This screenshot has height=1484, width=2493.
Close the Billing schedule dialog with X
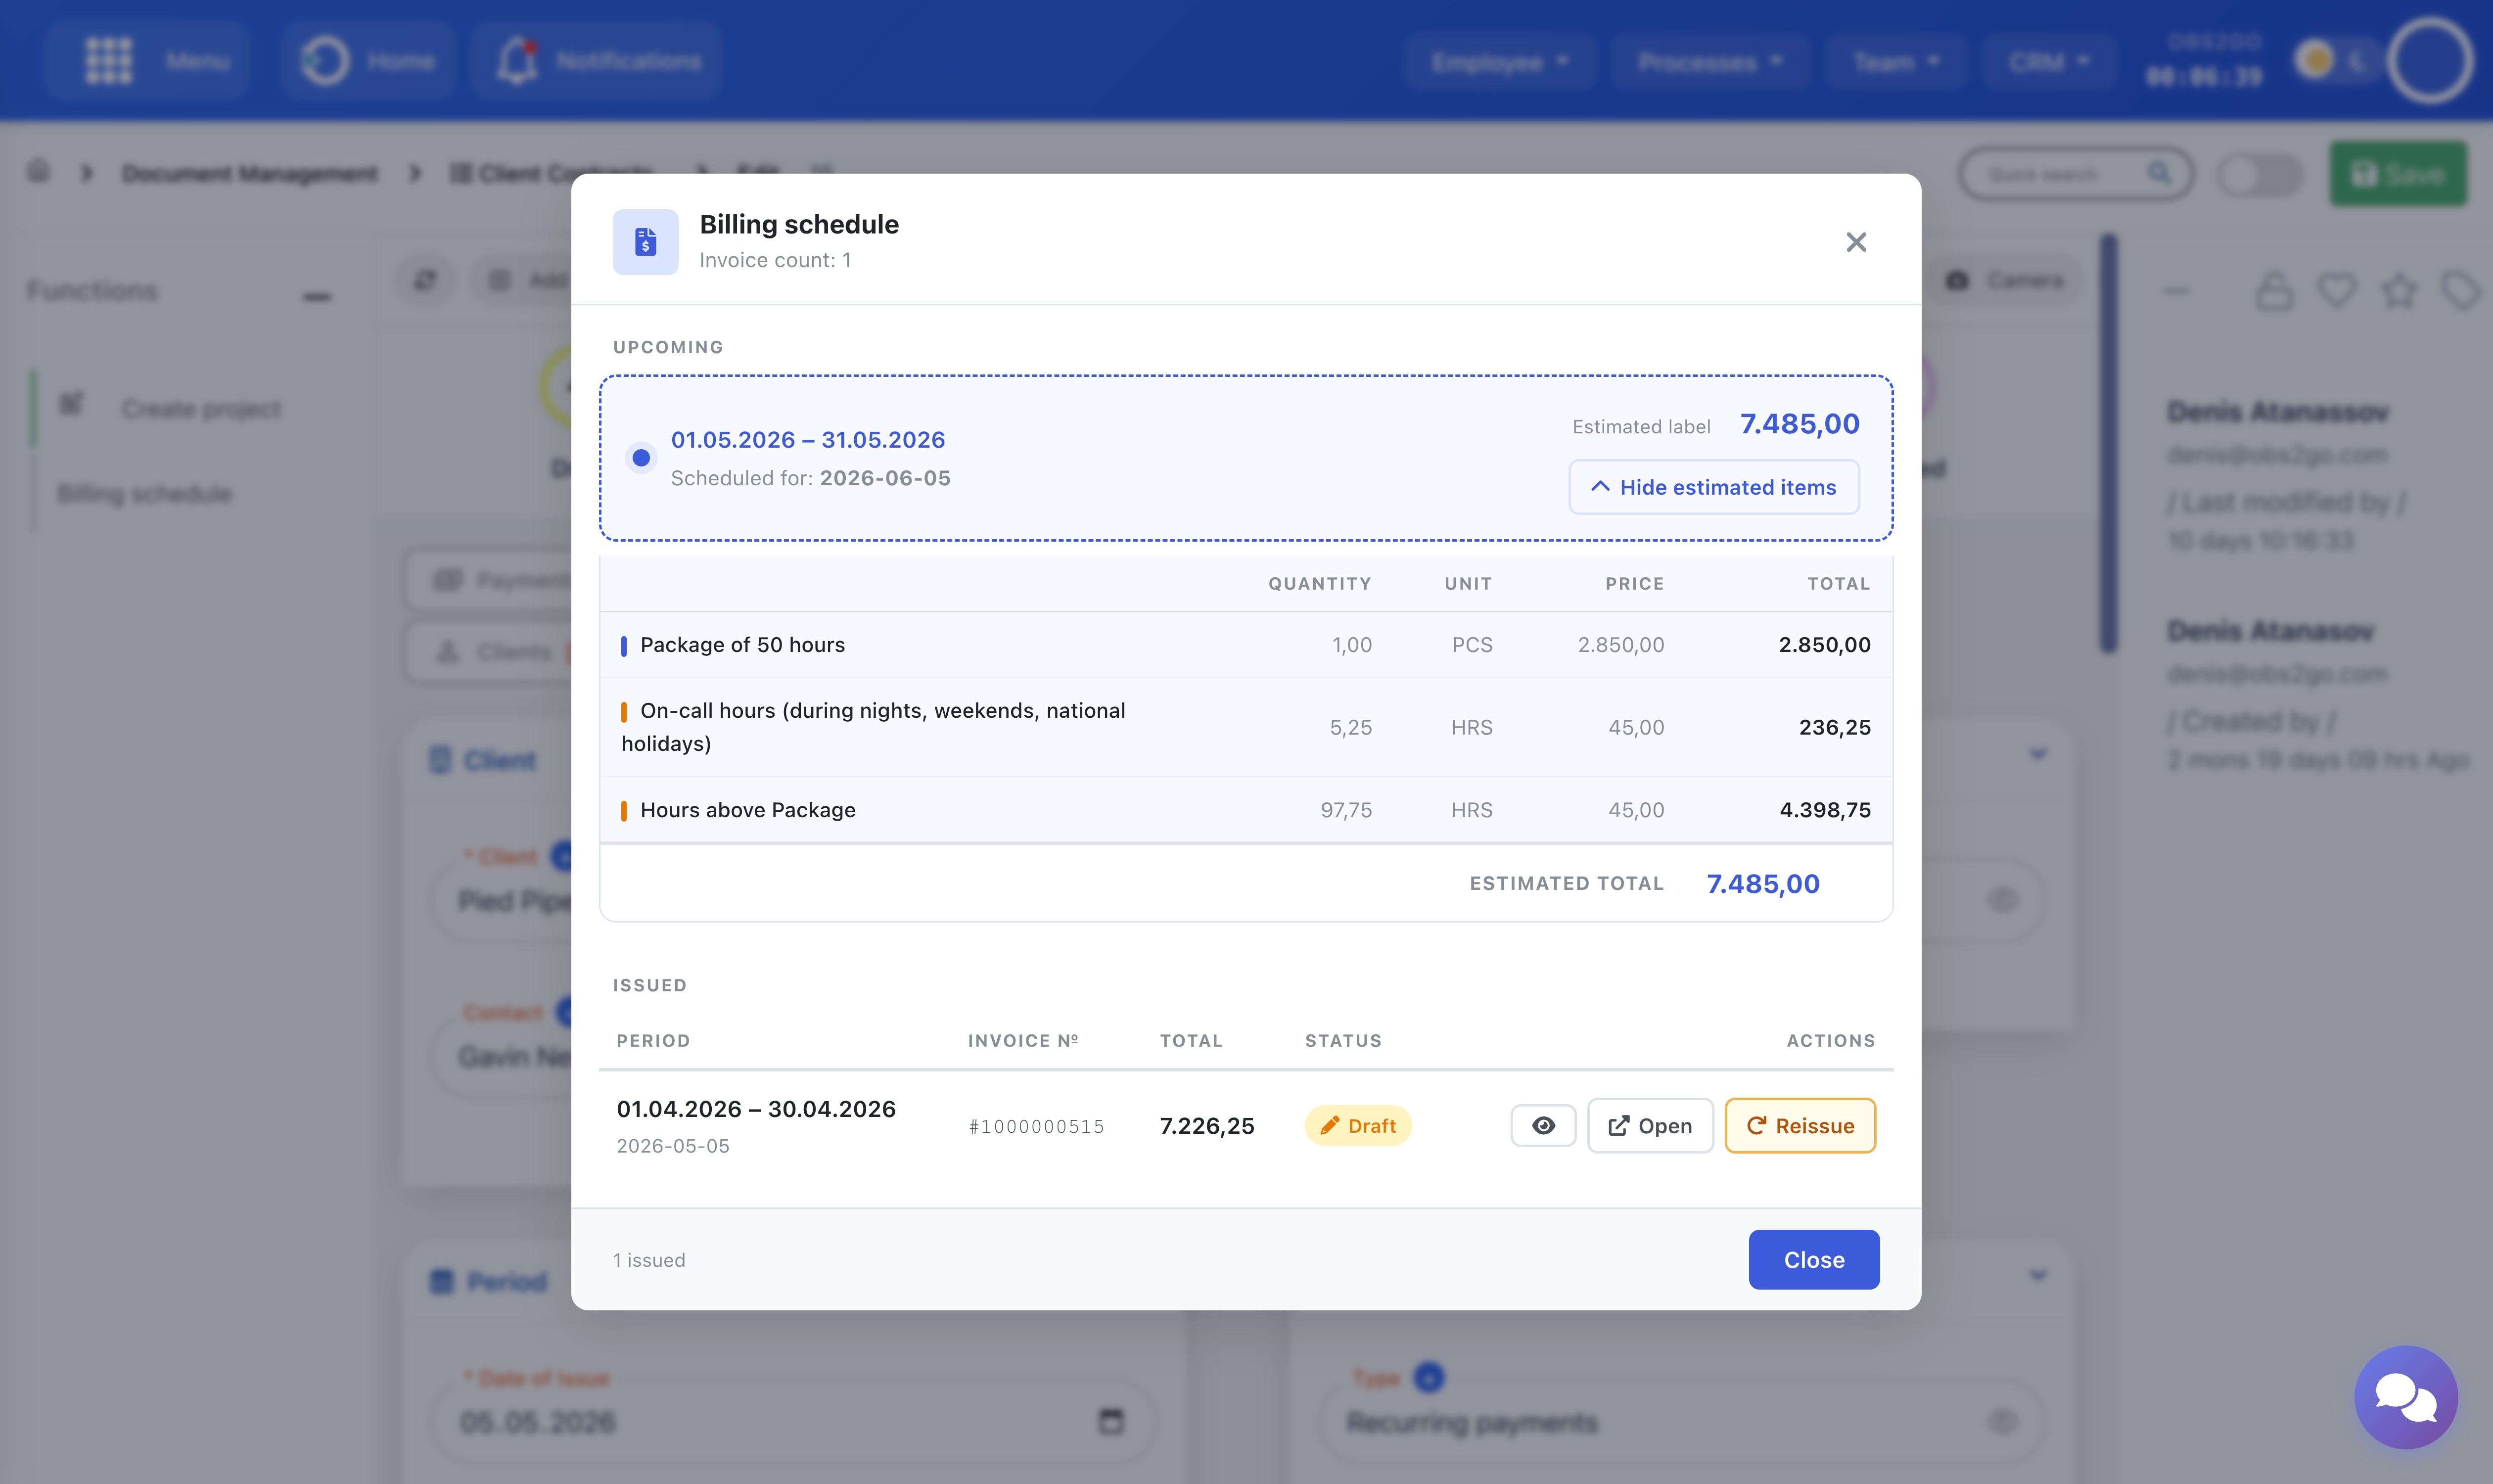pyautogui.click(x=1856, y=242)
